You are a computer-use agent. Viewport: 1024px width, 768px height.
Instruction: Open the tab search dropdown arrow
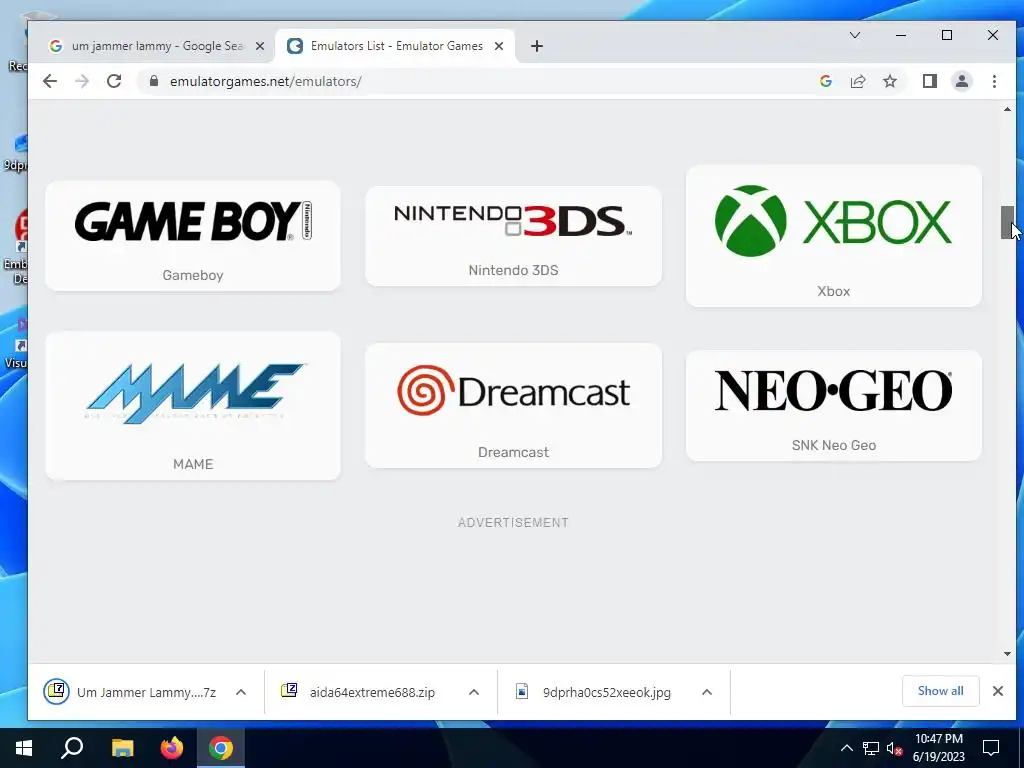pos(854,35)
